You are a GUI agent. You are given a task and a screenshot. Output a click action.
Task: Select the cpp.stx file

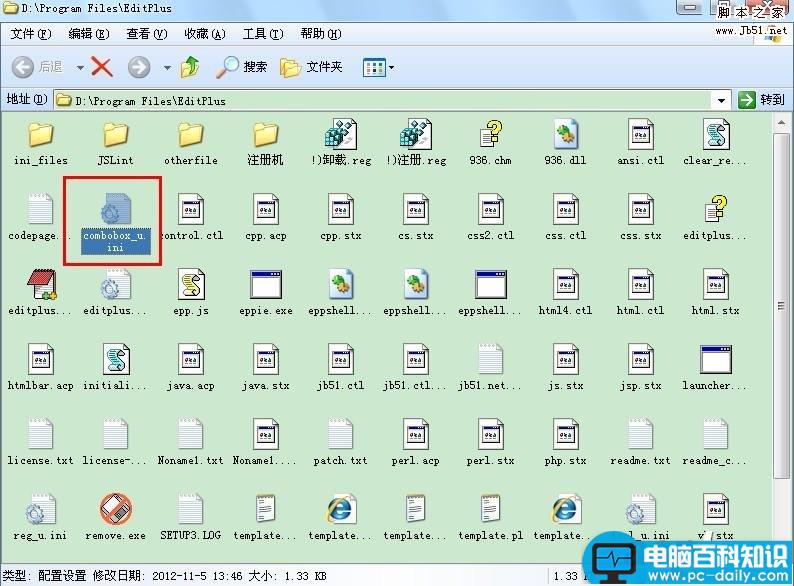click(x=341, y=218)
